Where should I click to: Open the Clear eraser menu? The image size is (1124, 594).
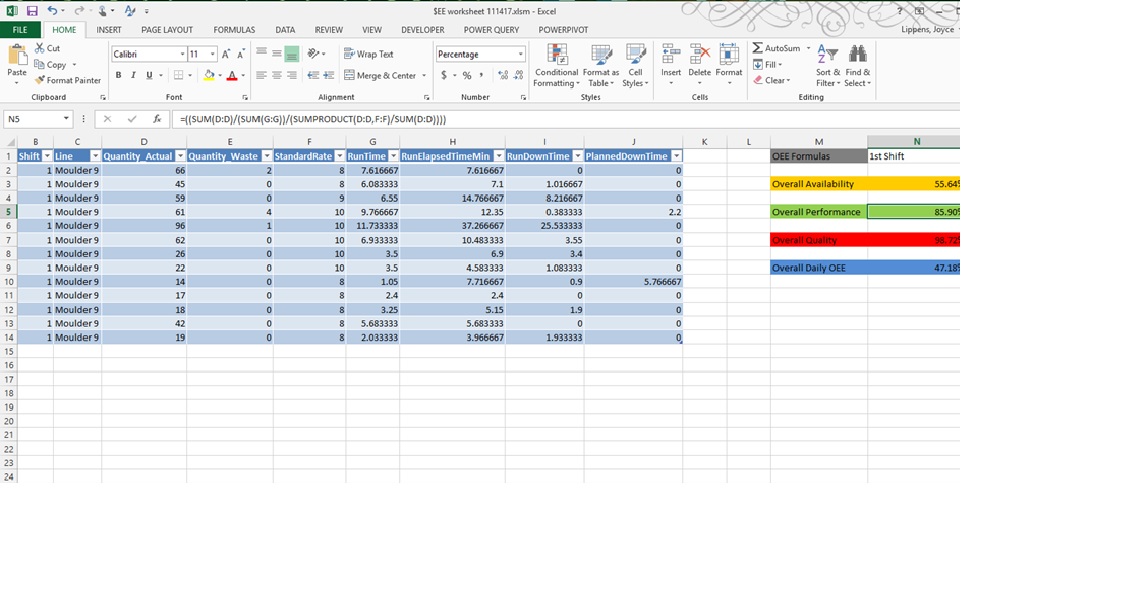pyautogui.click(x=772, y=80)
